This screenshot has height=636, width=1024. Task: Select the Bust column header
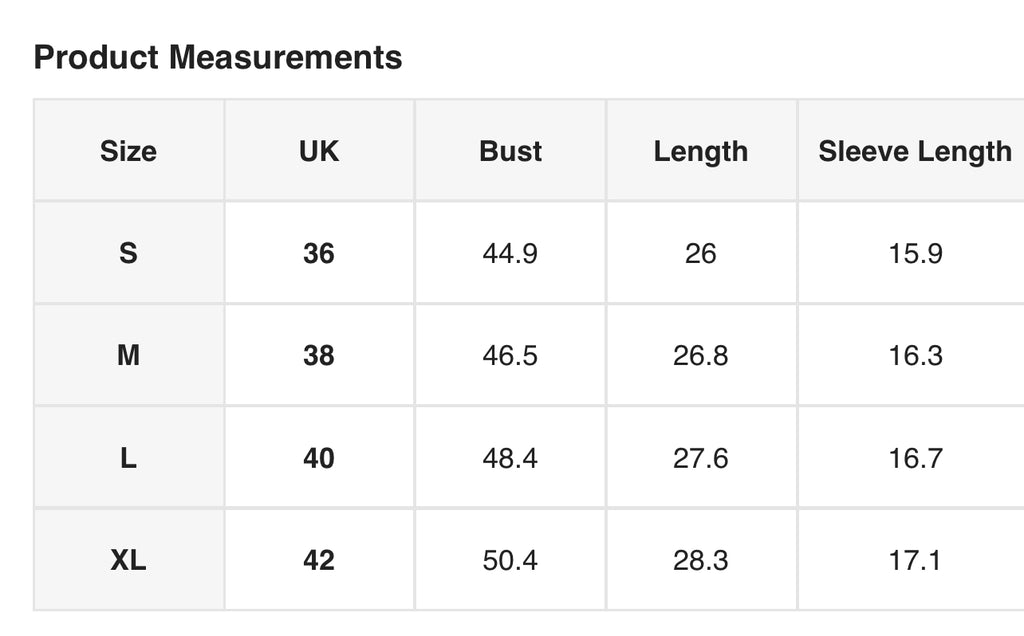pyautogui.click(x=510, y=151)
